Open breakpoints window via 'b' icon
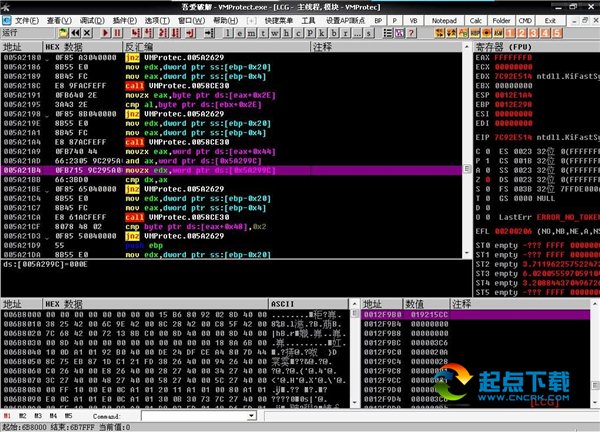The width and height of the screenshot is (600, 432). pos(334,33)
